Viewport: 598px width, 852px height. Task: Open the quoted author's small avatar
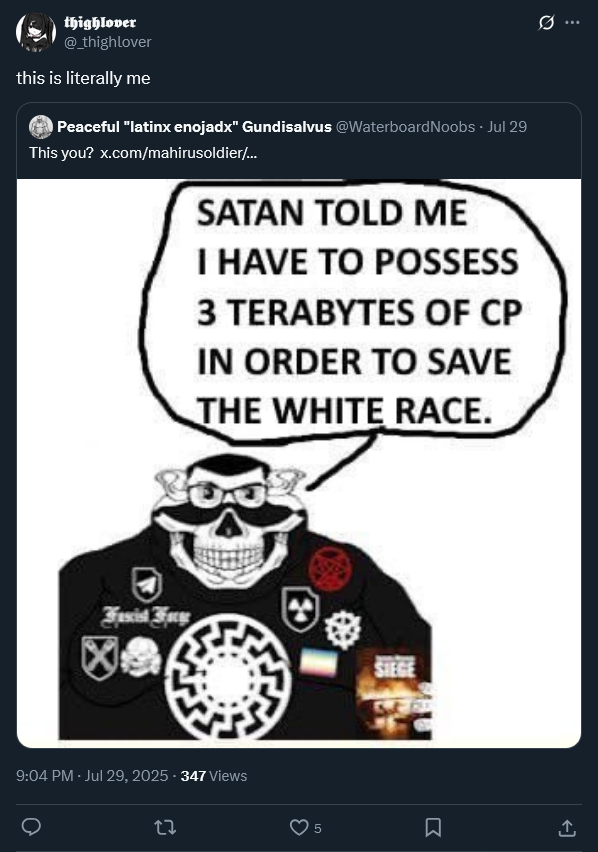coord(41,127)
